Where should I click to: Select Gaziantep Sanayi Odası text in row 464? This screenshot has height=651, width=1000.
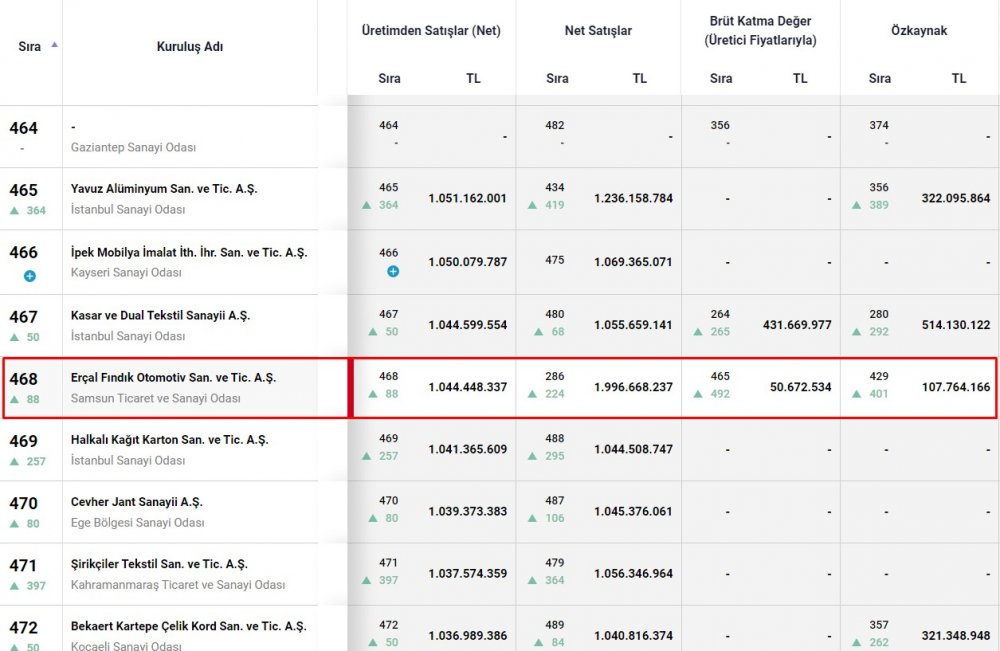coord(133,147)
